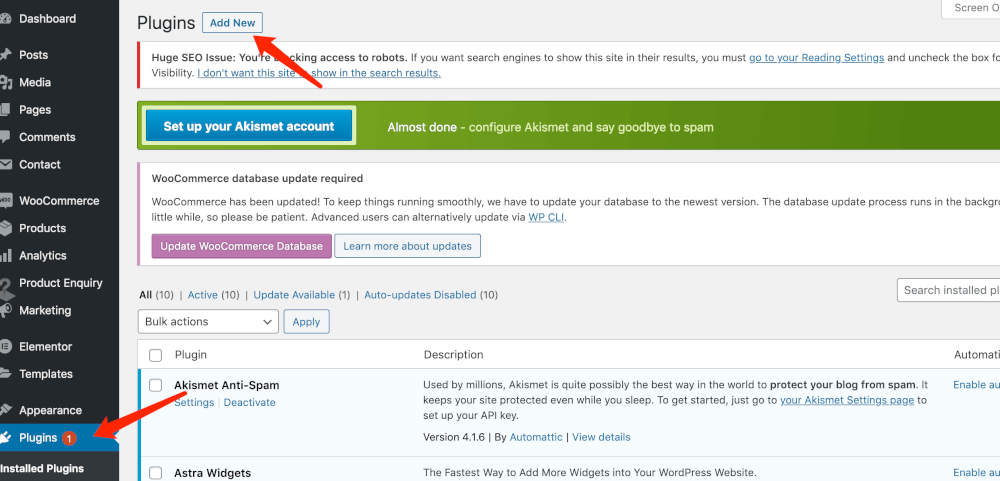1000x481 pixels.
Task: Open Akismet Settings link
Action: coord(194,403)
